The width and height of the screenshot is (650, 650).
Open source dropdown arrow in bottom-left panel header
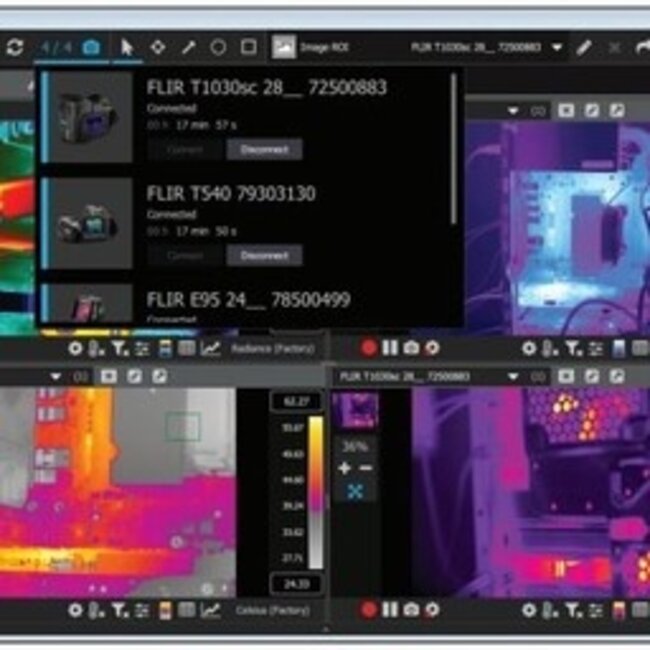tap(56, 377)
